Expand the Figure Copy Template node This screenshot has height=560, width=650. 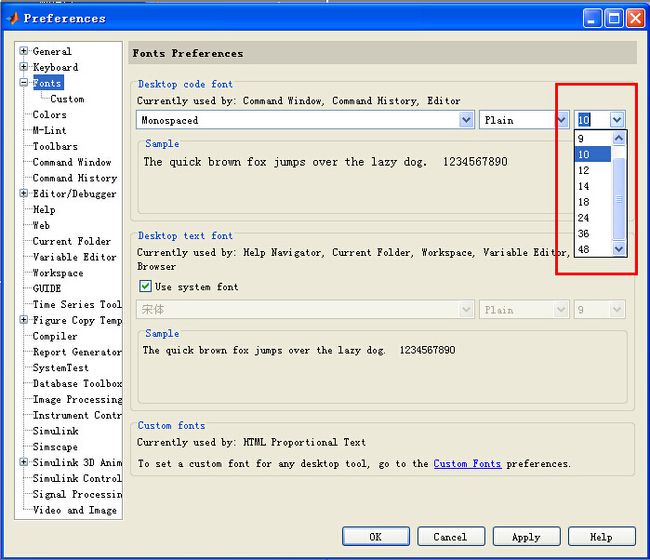coord(24,320)
